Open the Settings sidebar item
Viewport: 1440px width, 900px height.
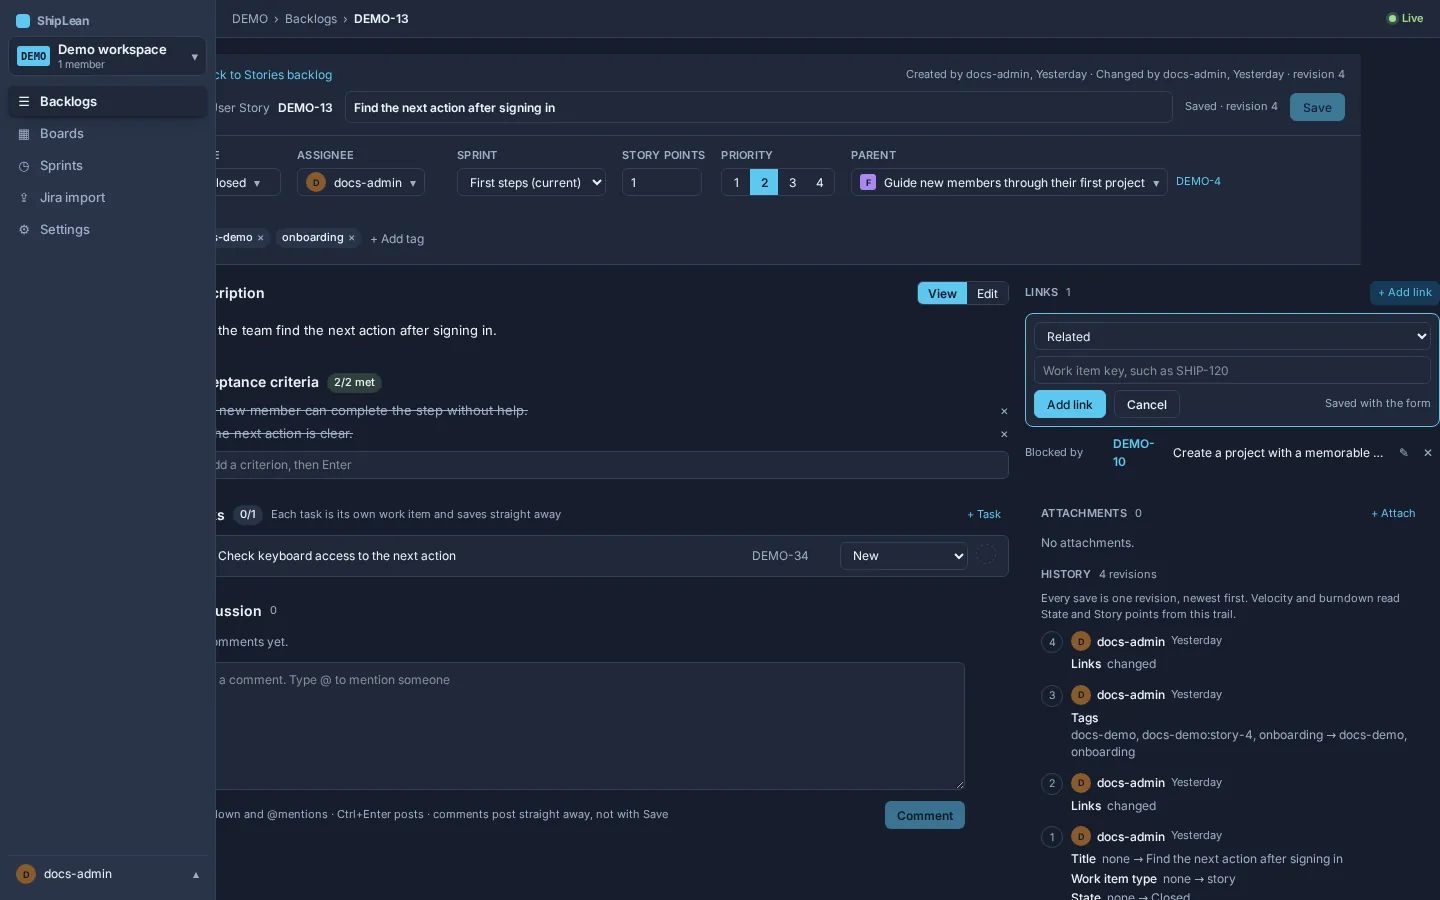[108, 230]
